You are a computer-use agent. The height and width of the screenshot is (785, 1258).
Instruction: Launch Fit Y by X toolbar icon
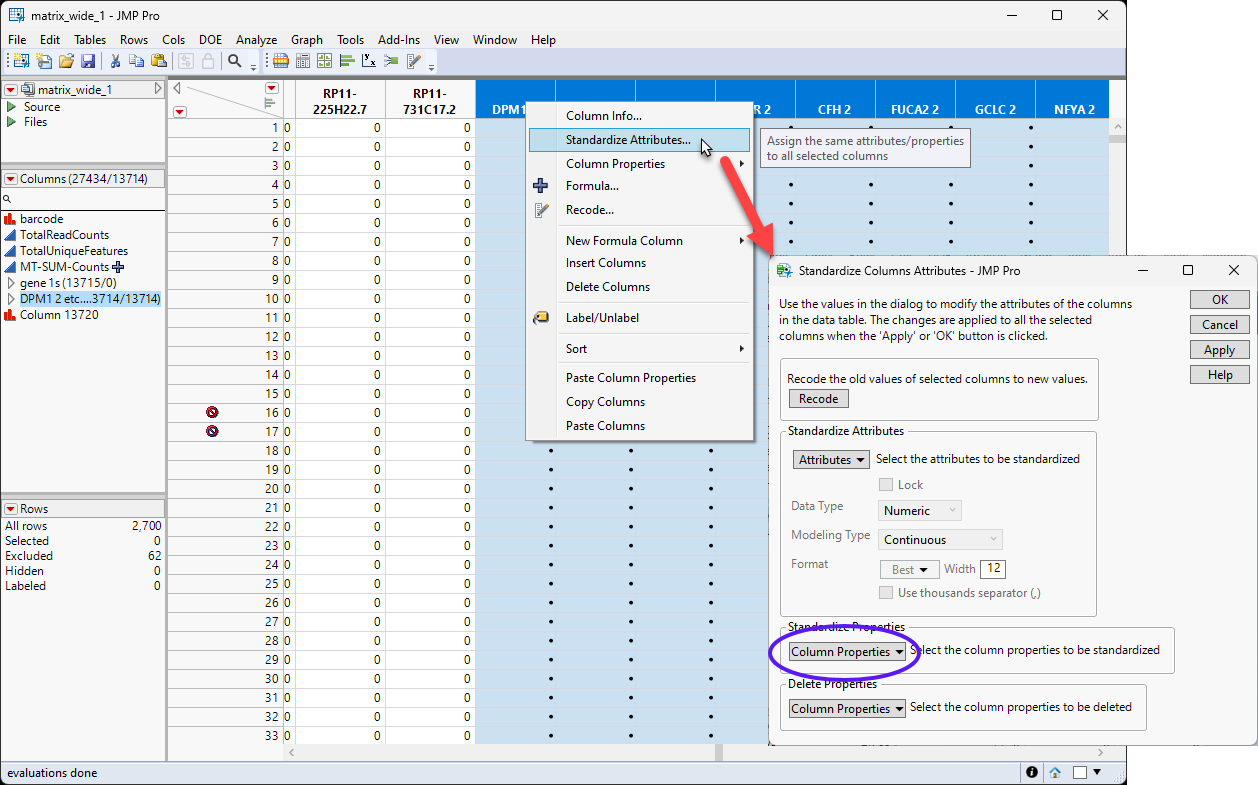point(369,61)
